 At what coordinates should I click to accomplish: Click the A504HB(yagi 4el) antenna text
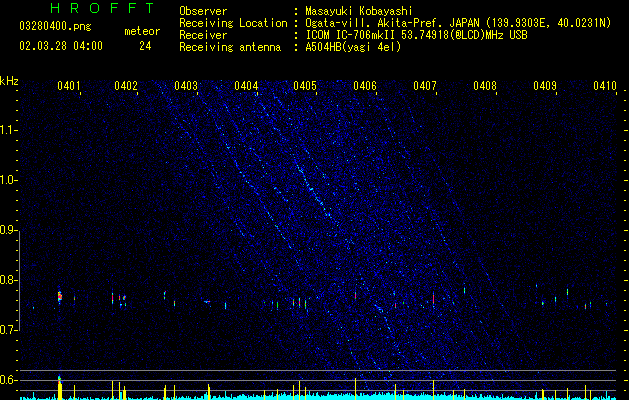point(353,47)
